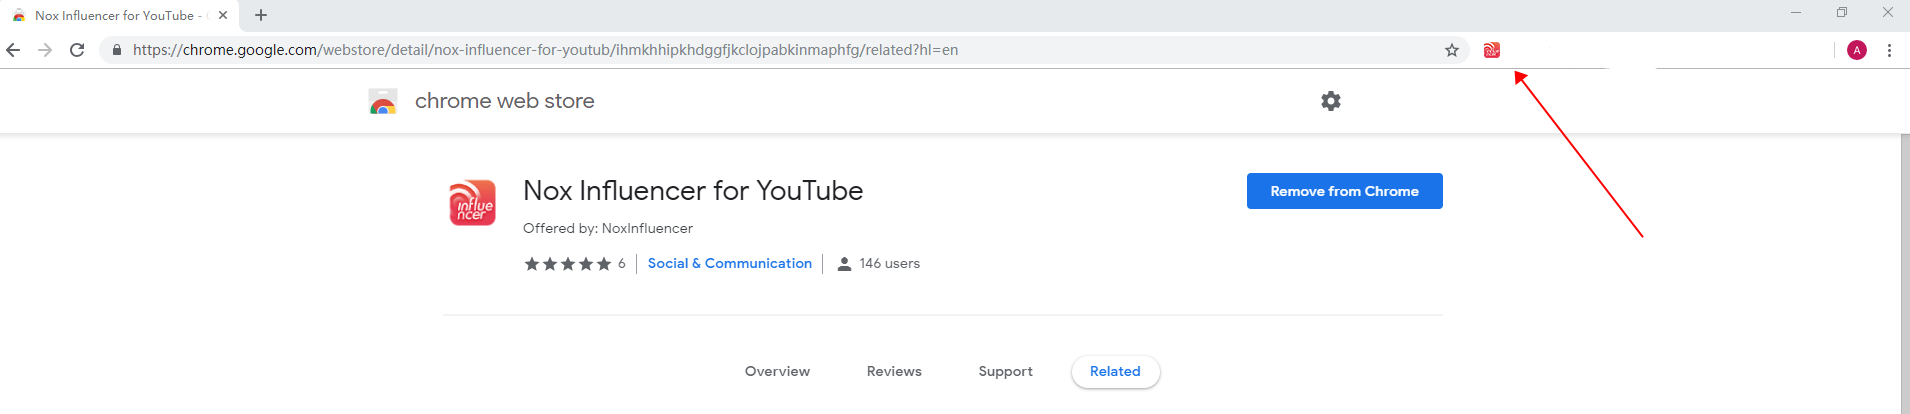Open a new tab with plus button
This screenshot has width=1910, height=414.
tap(261, 15)
